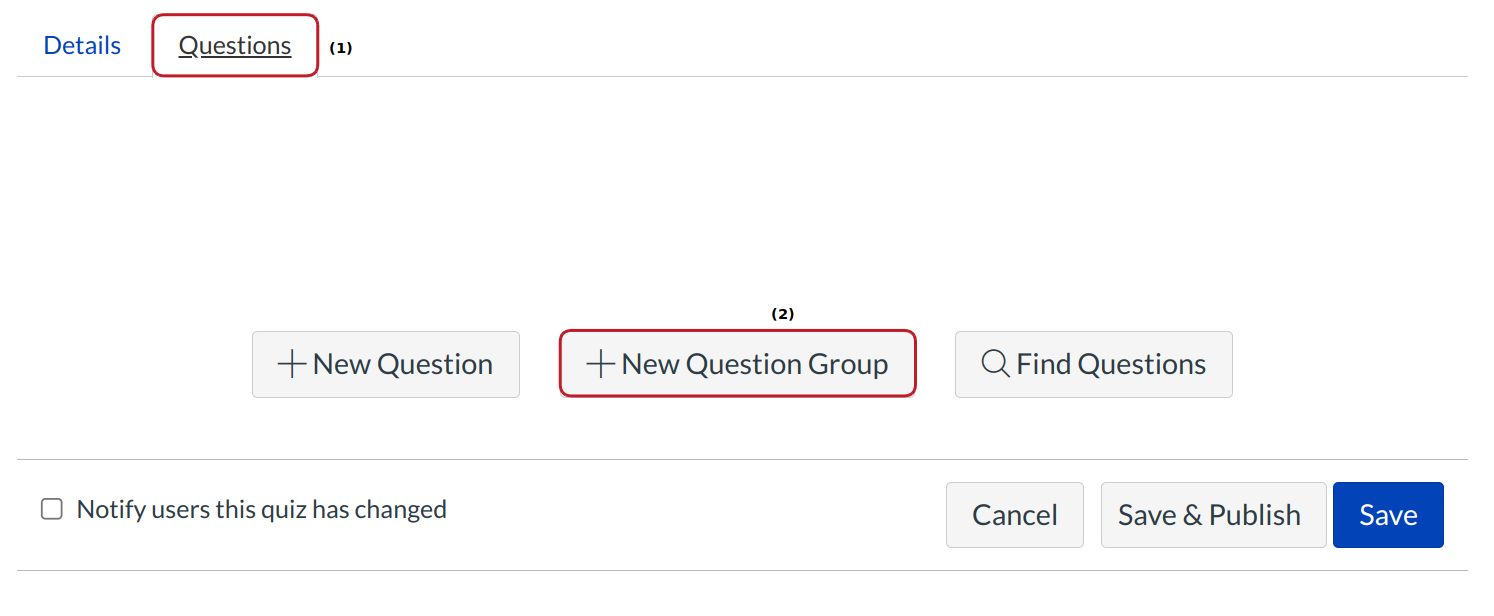The height and width of the screenshot is (616, 1494).
Task: Add a new question to the quiz
Action: pyautogui.click(x=386, y=365)
